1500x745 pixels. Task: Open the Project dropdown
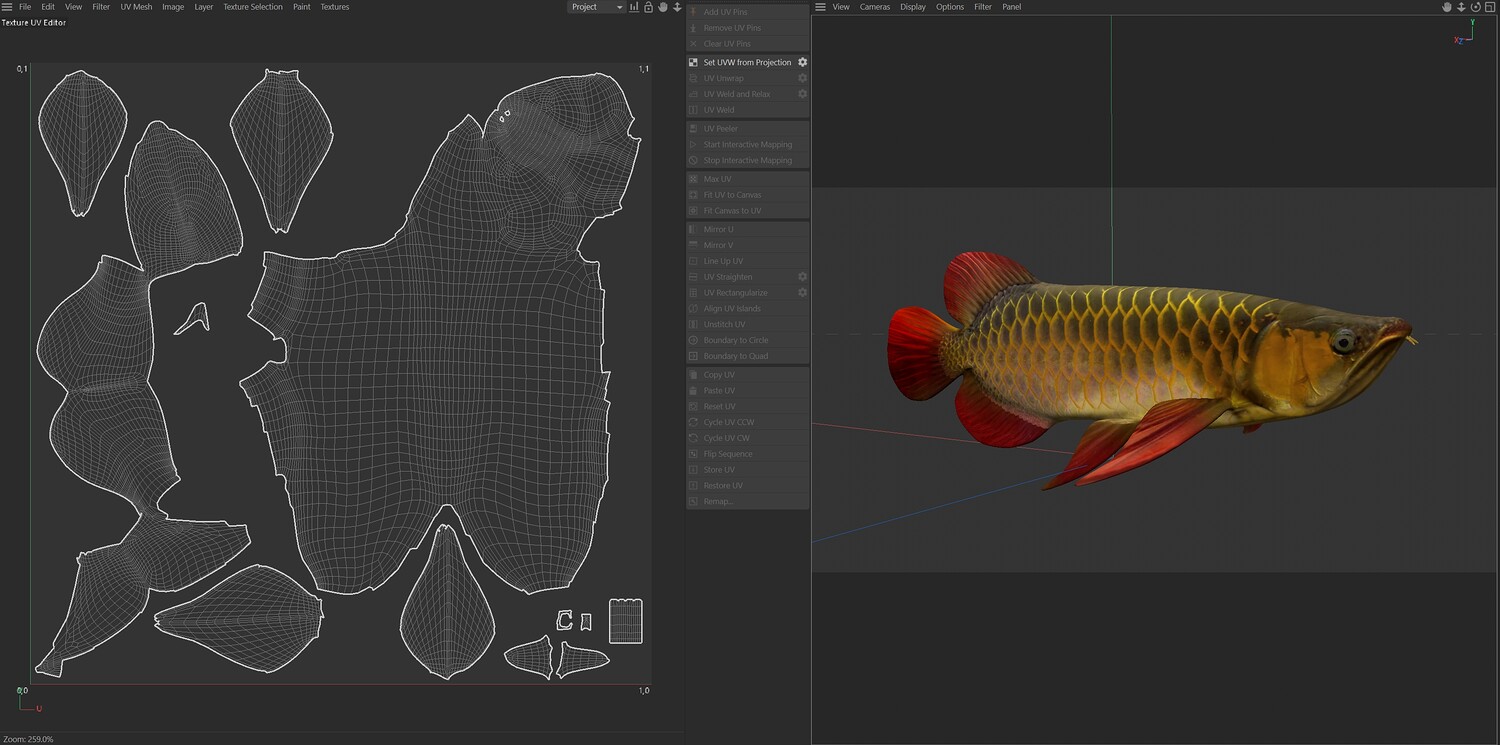pos(597,7)
